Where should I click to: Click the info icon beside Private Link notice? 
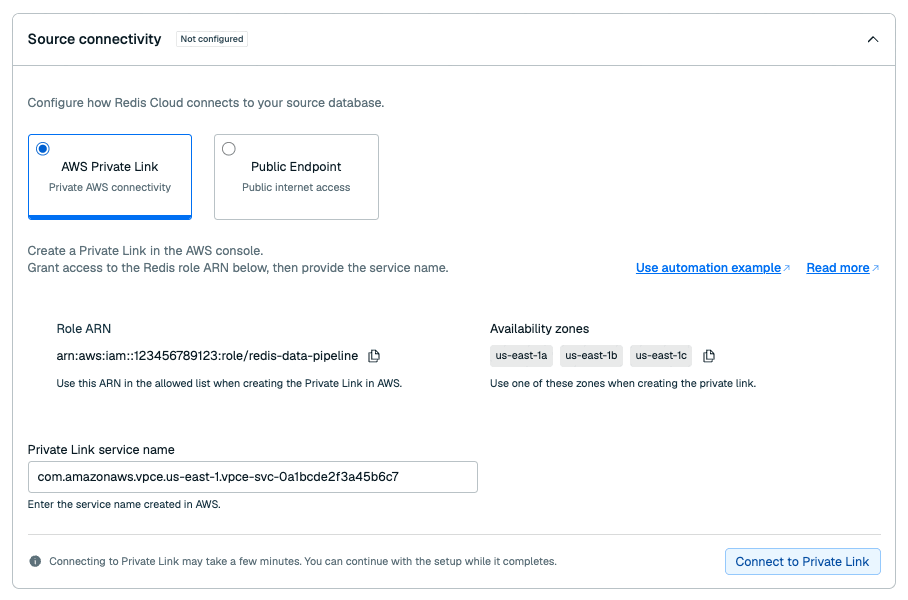pos(35,561)
